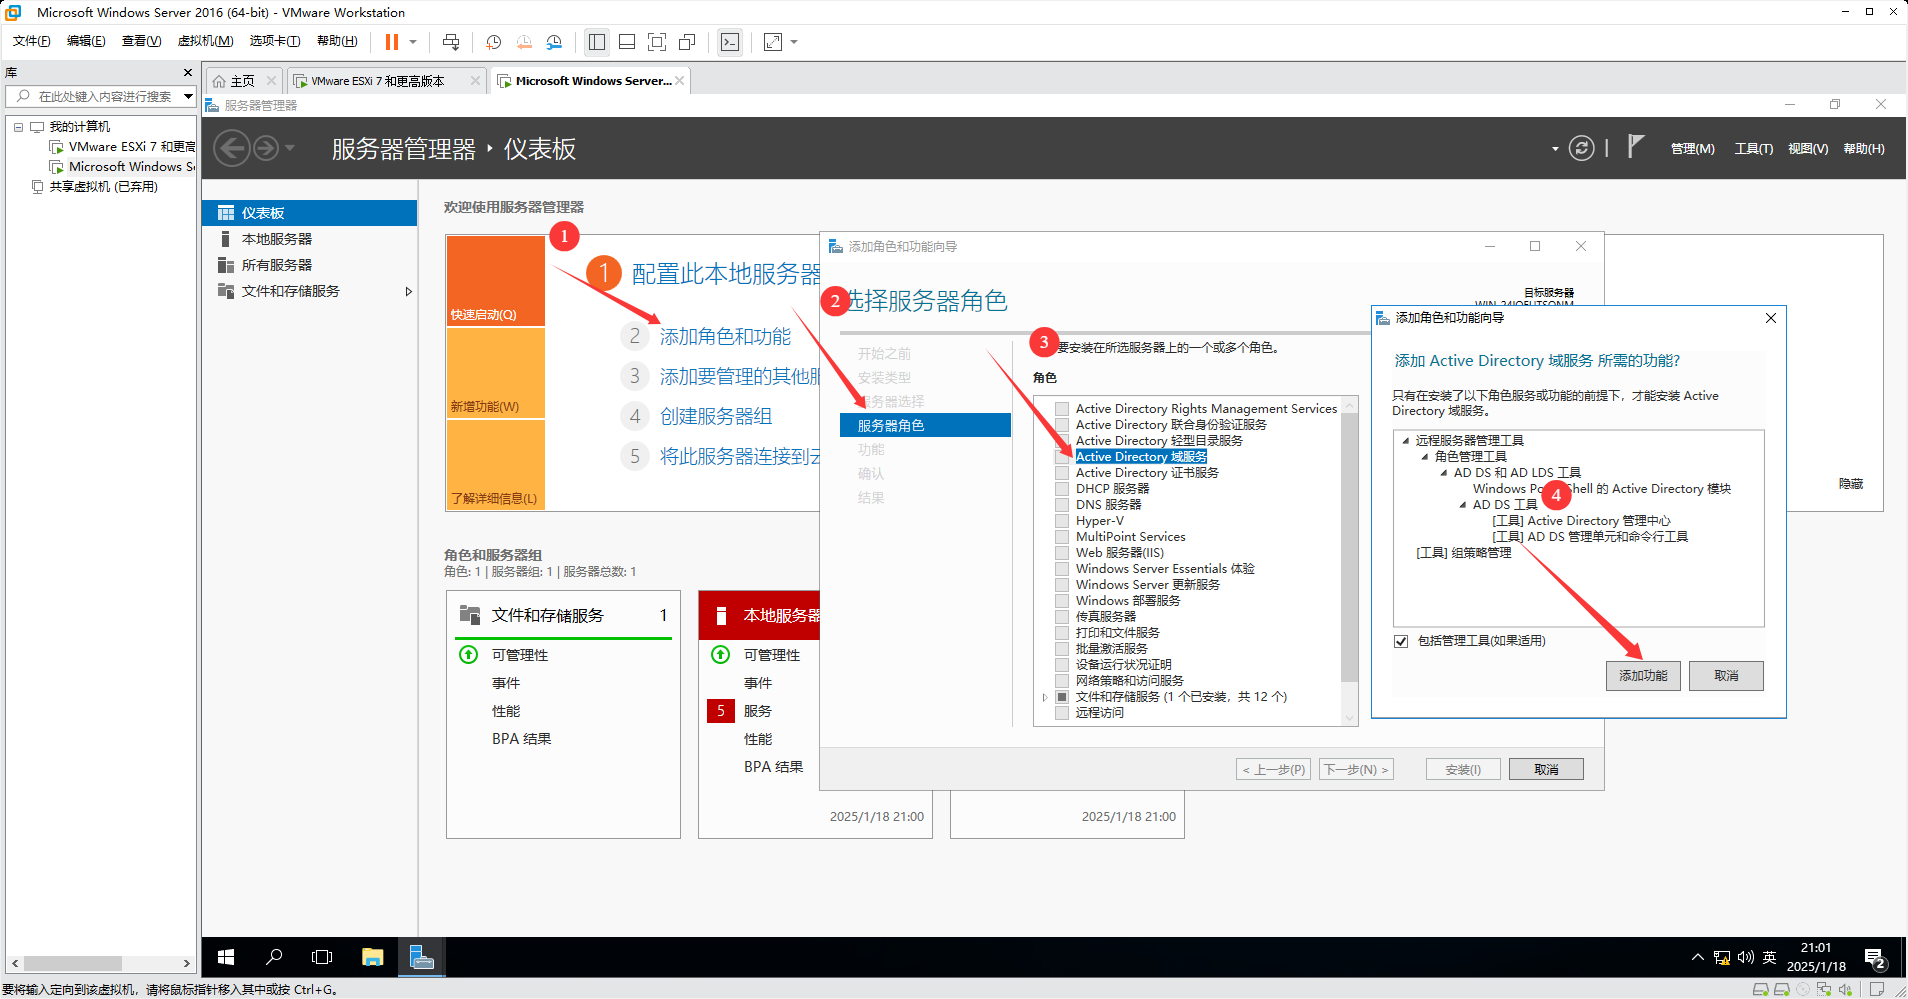Open File Explorer from the taskbar

pyautogui.click(x=373, y=957)
